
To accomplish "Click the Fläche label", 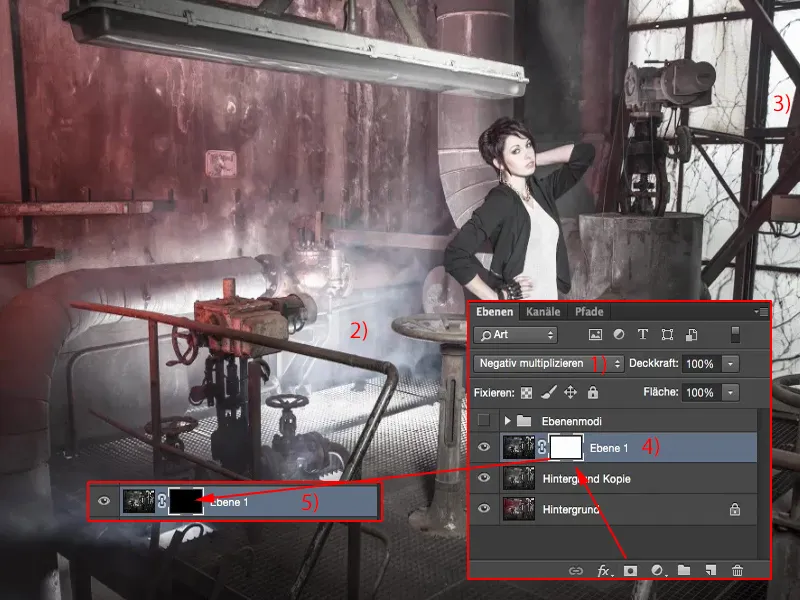I will [661, 392].
